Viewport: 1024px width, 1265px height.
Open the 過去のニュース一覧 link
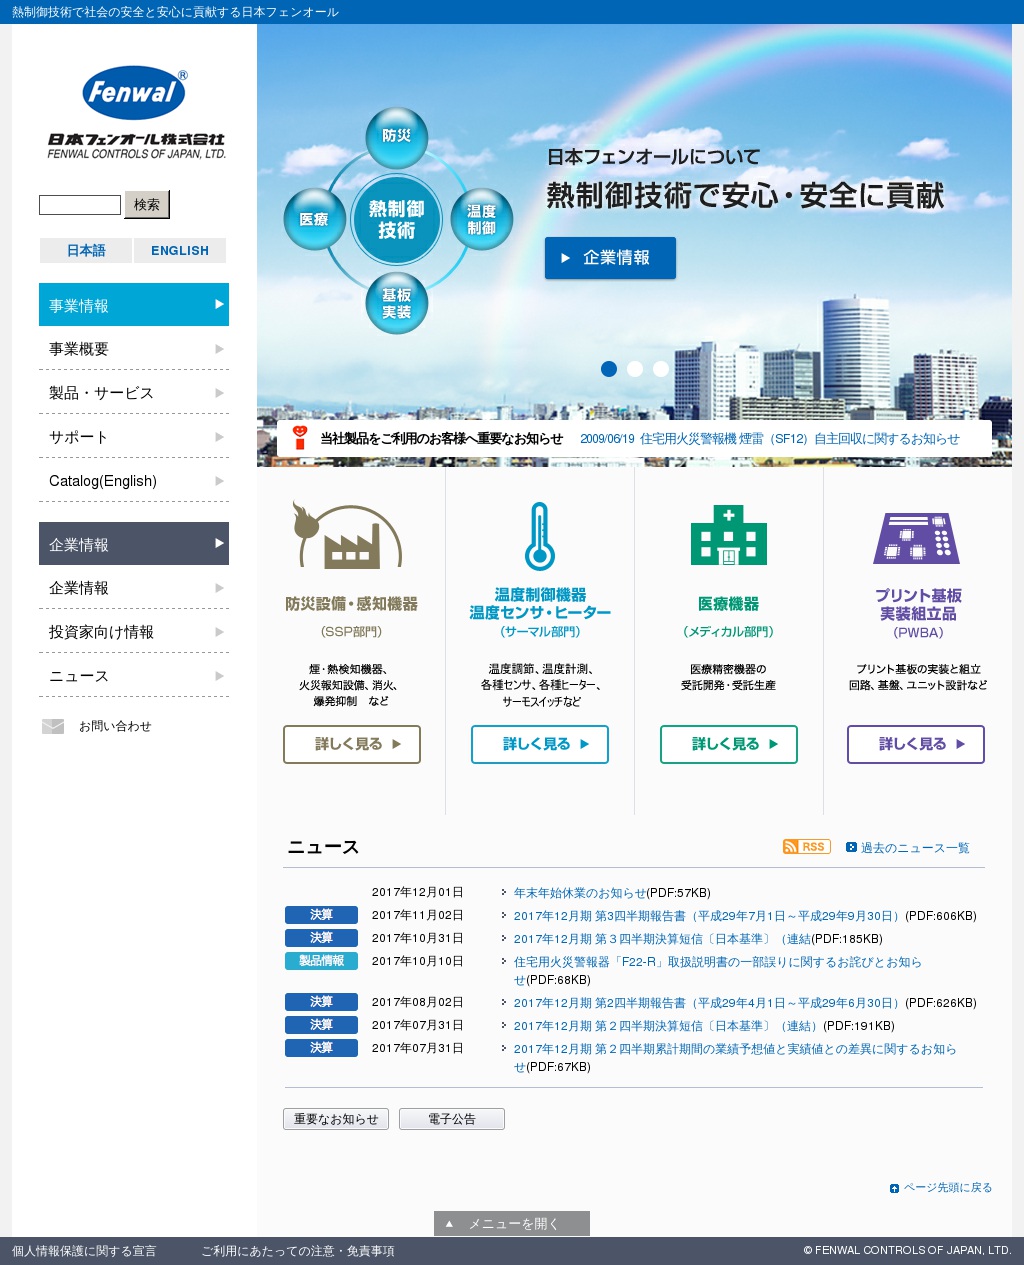point(915,847)
